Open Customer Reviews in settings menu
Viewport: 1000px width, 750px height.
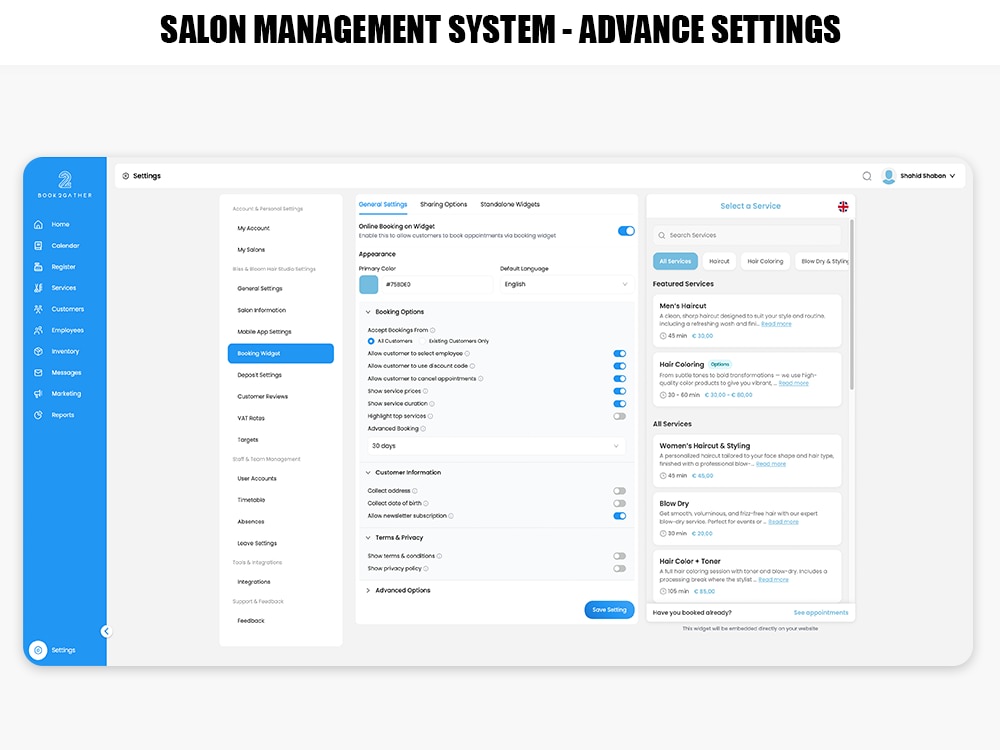[263, 397]
